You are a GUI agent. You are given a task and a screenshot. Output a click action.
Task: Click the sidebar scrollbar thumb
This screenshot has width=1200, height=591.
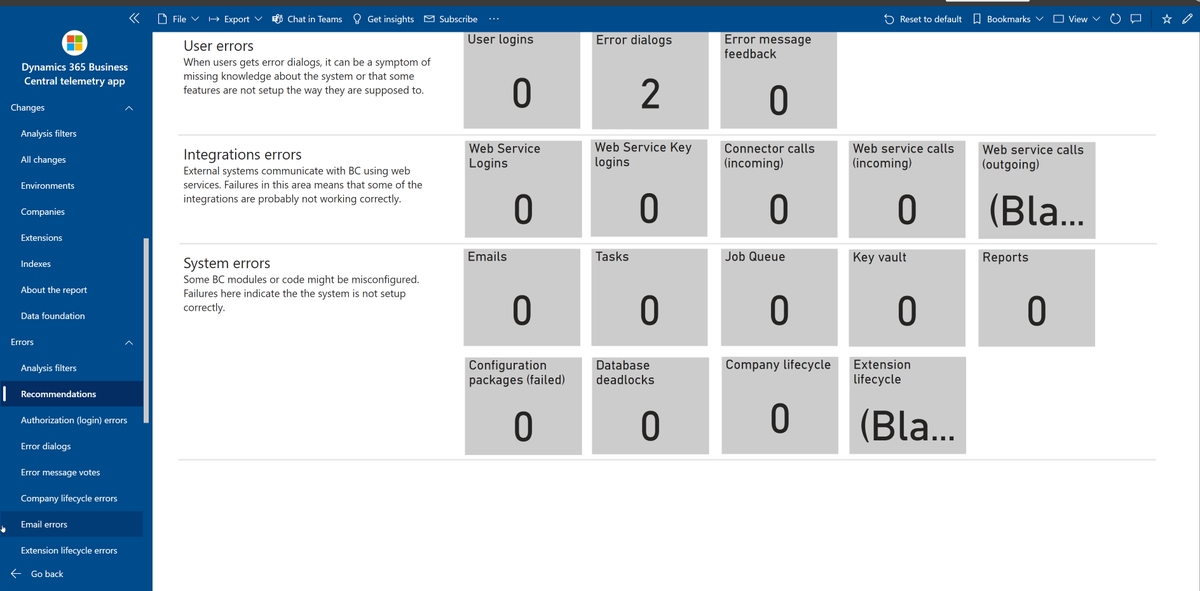coord(147,330)
